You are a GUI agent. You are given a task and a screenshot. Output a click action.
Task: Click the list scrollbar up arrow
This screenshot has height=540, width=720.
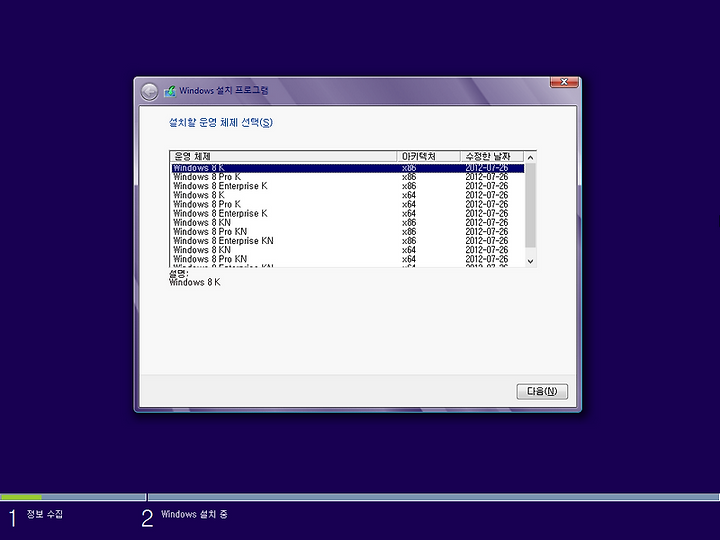(530, 158)
